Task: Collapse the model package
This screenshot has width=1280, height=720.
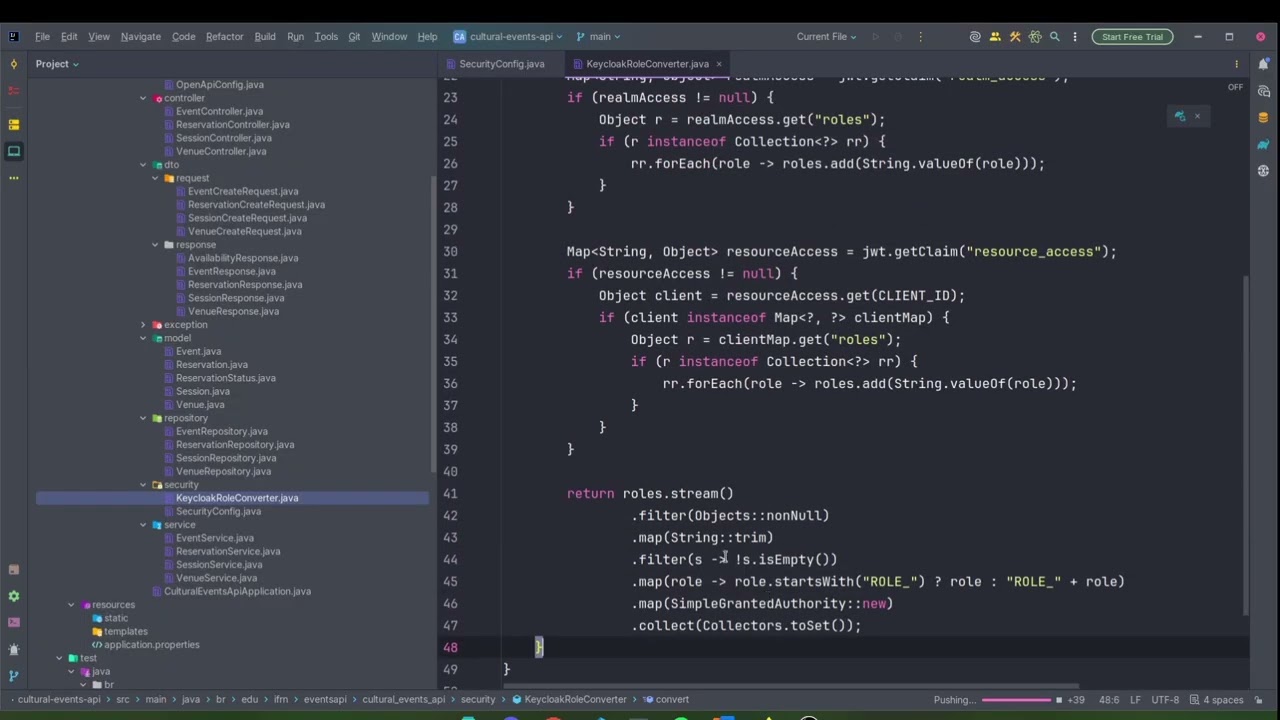Action: 143,338
